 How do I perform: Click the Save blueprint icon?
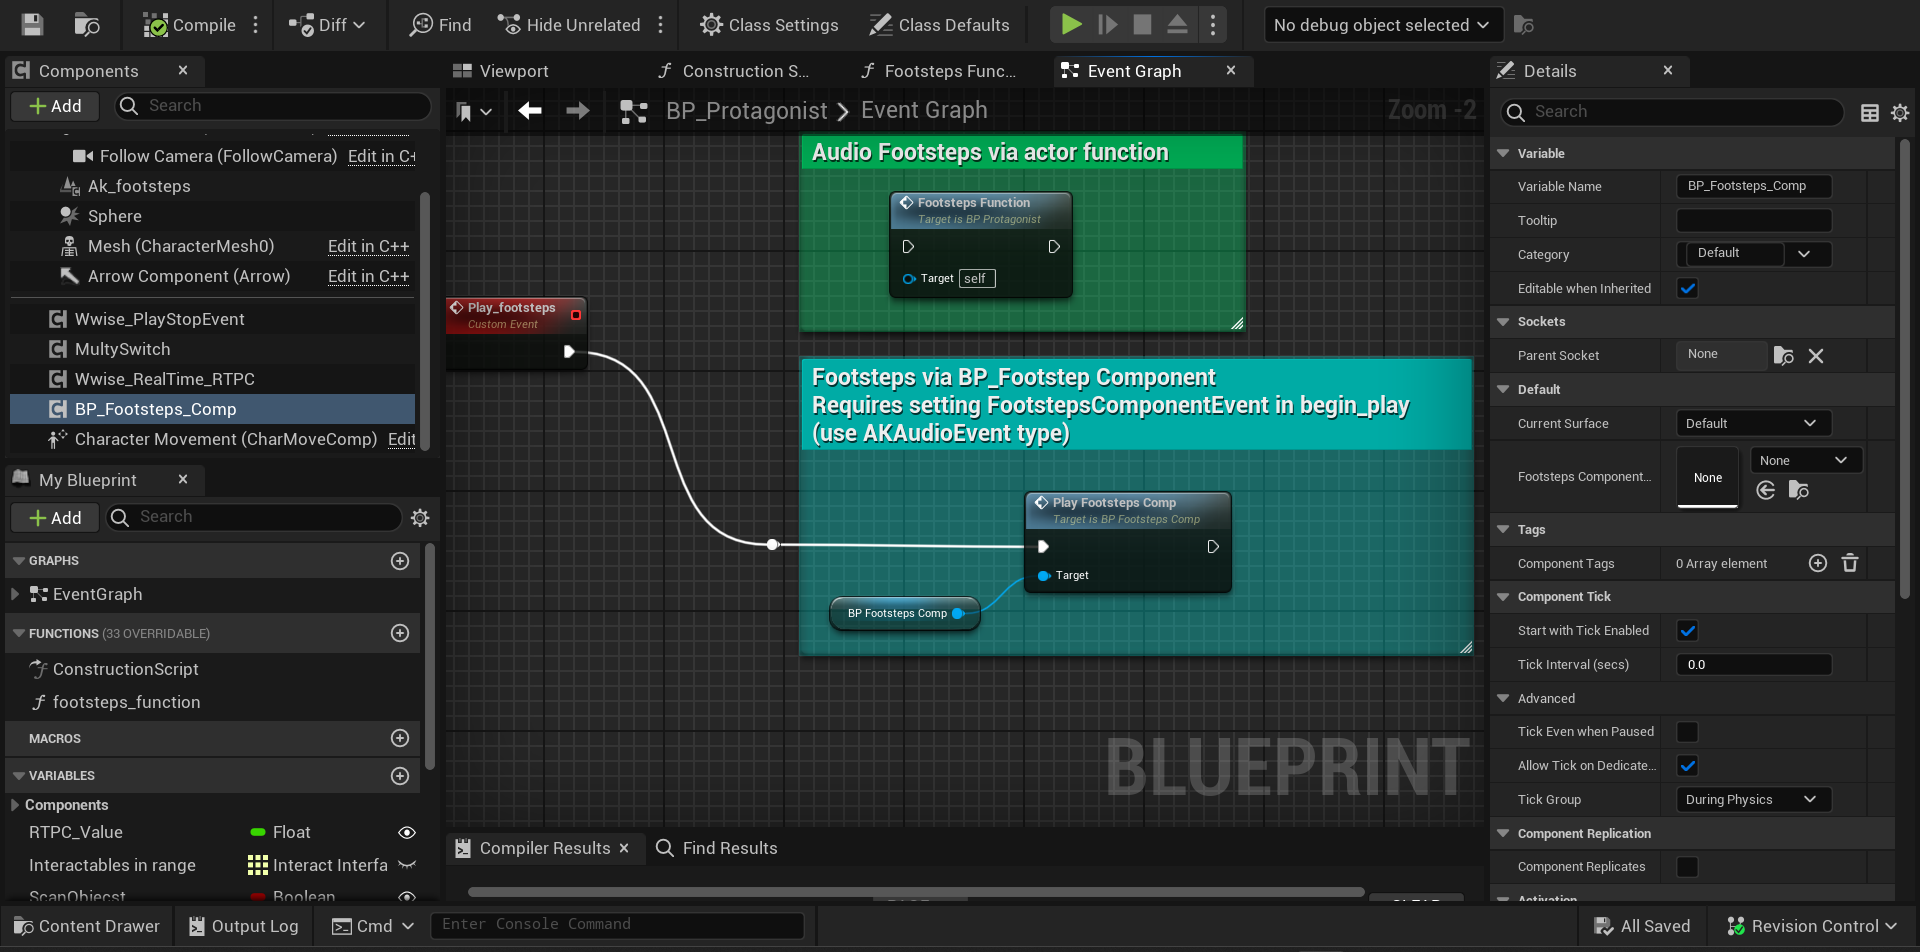click(x=32, y=25)
